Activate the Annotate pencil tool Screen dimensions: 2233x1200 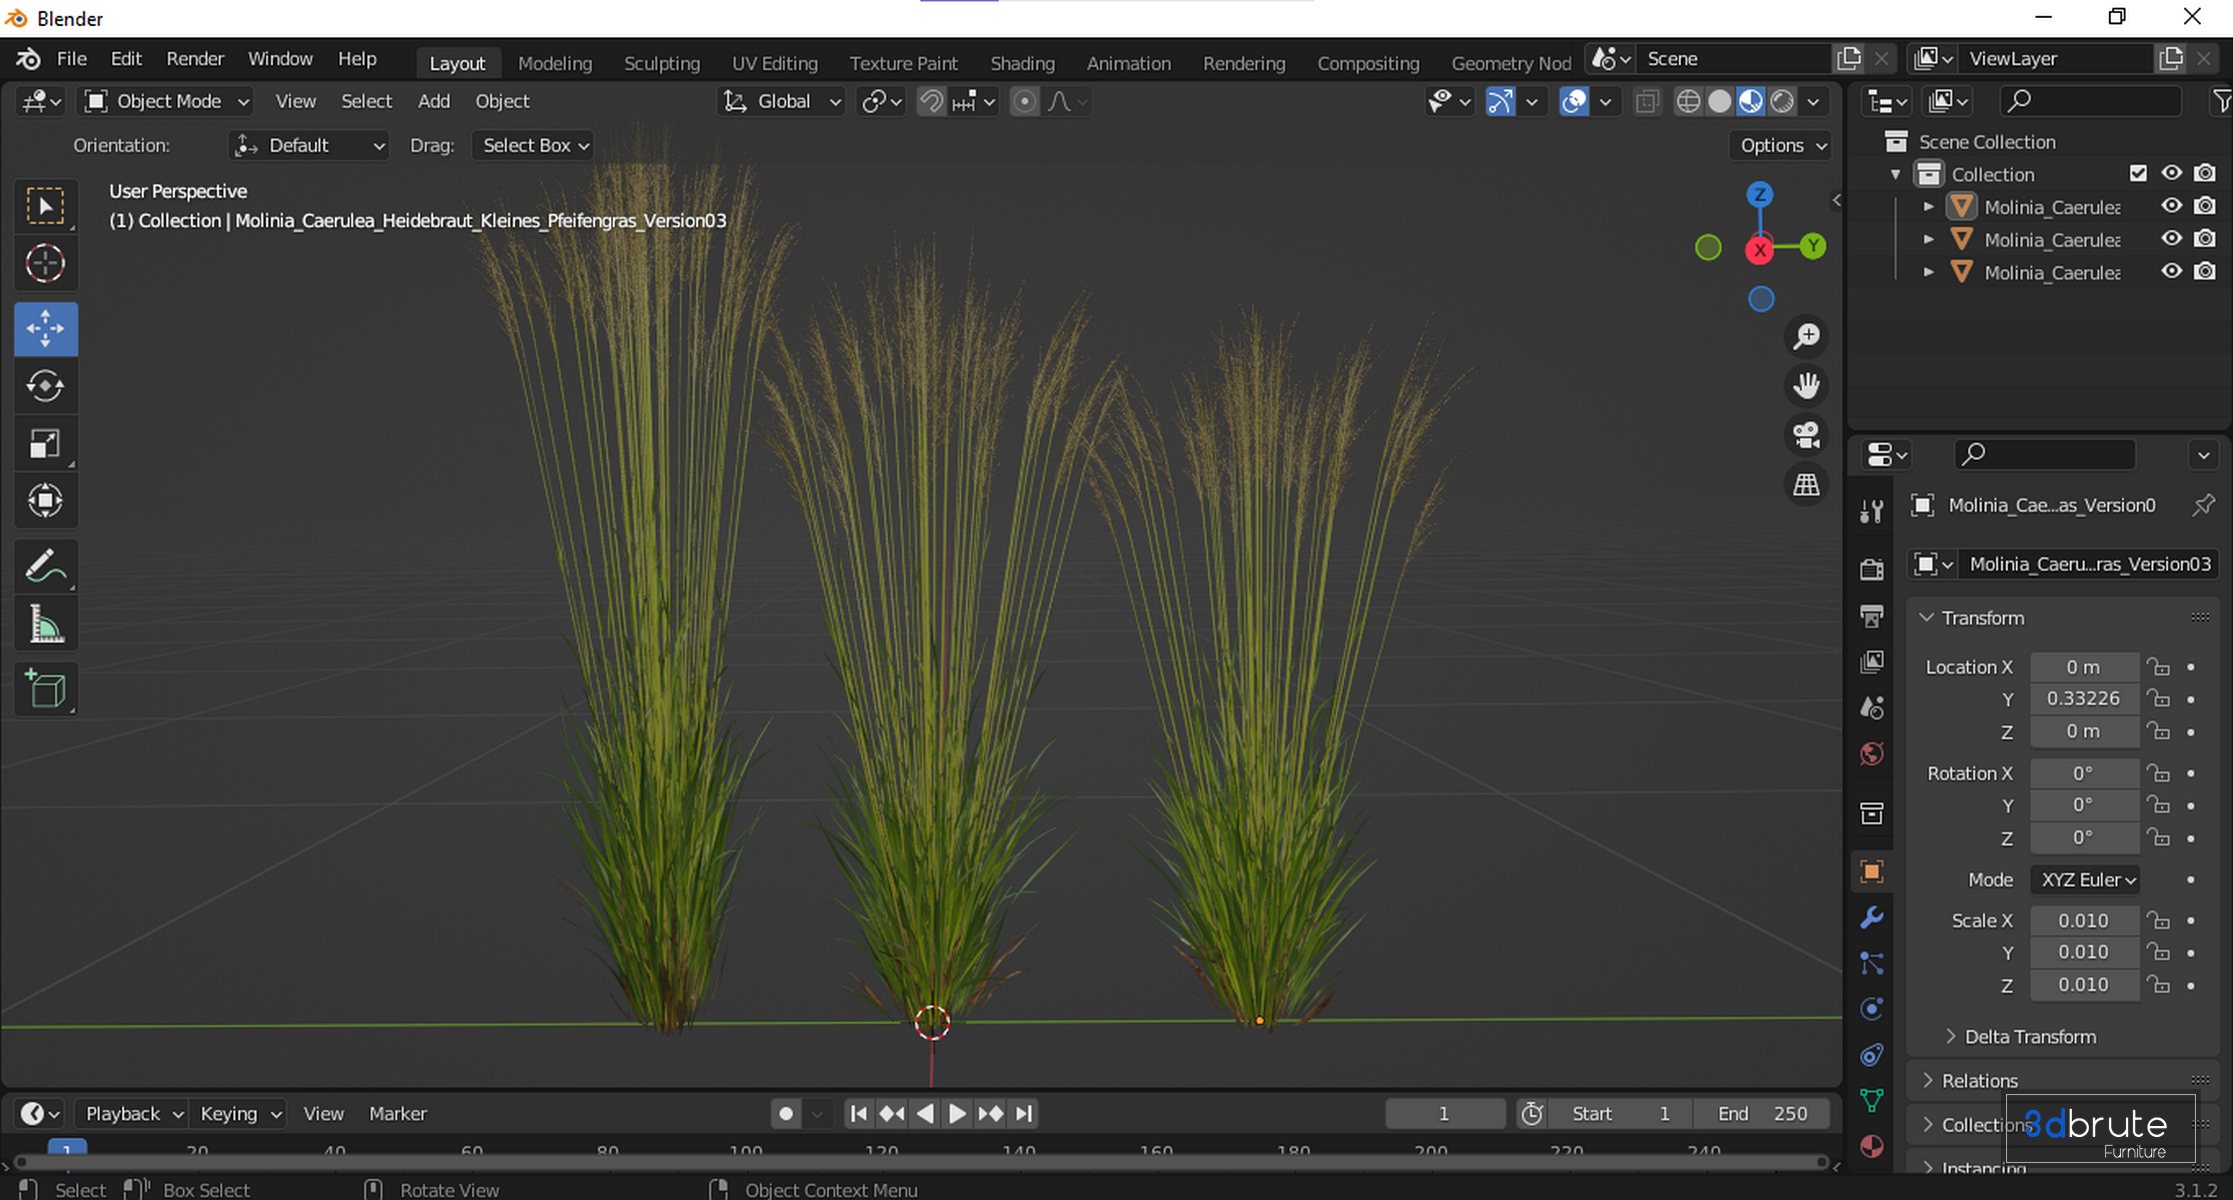click(x=45, y=566)
